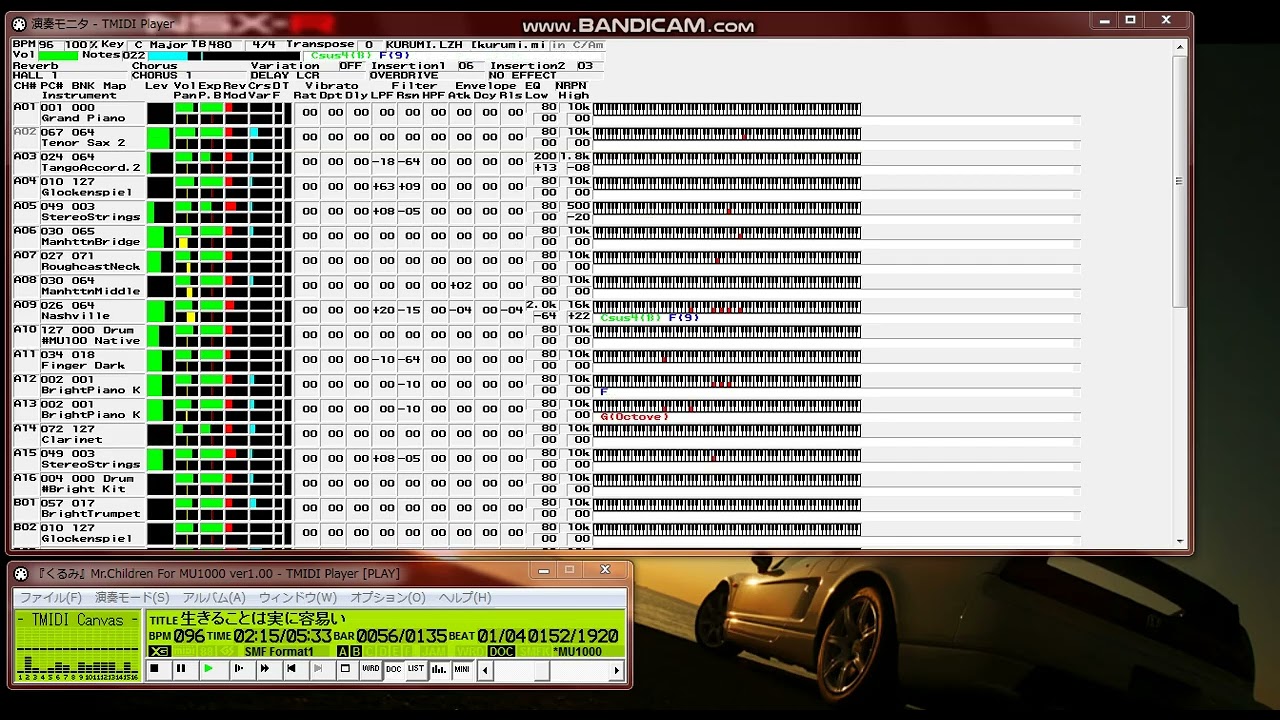Click the TMIDI Canvas level display
This screenshot has width=1280, height=720.
click(77, 645)
